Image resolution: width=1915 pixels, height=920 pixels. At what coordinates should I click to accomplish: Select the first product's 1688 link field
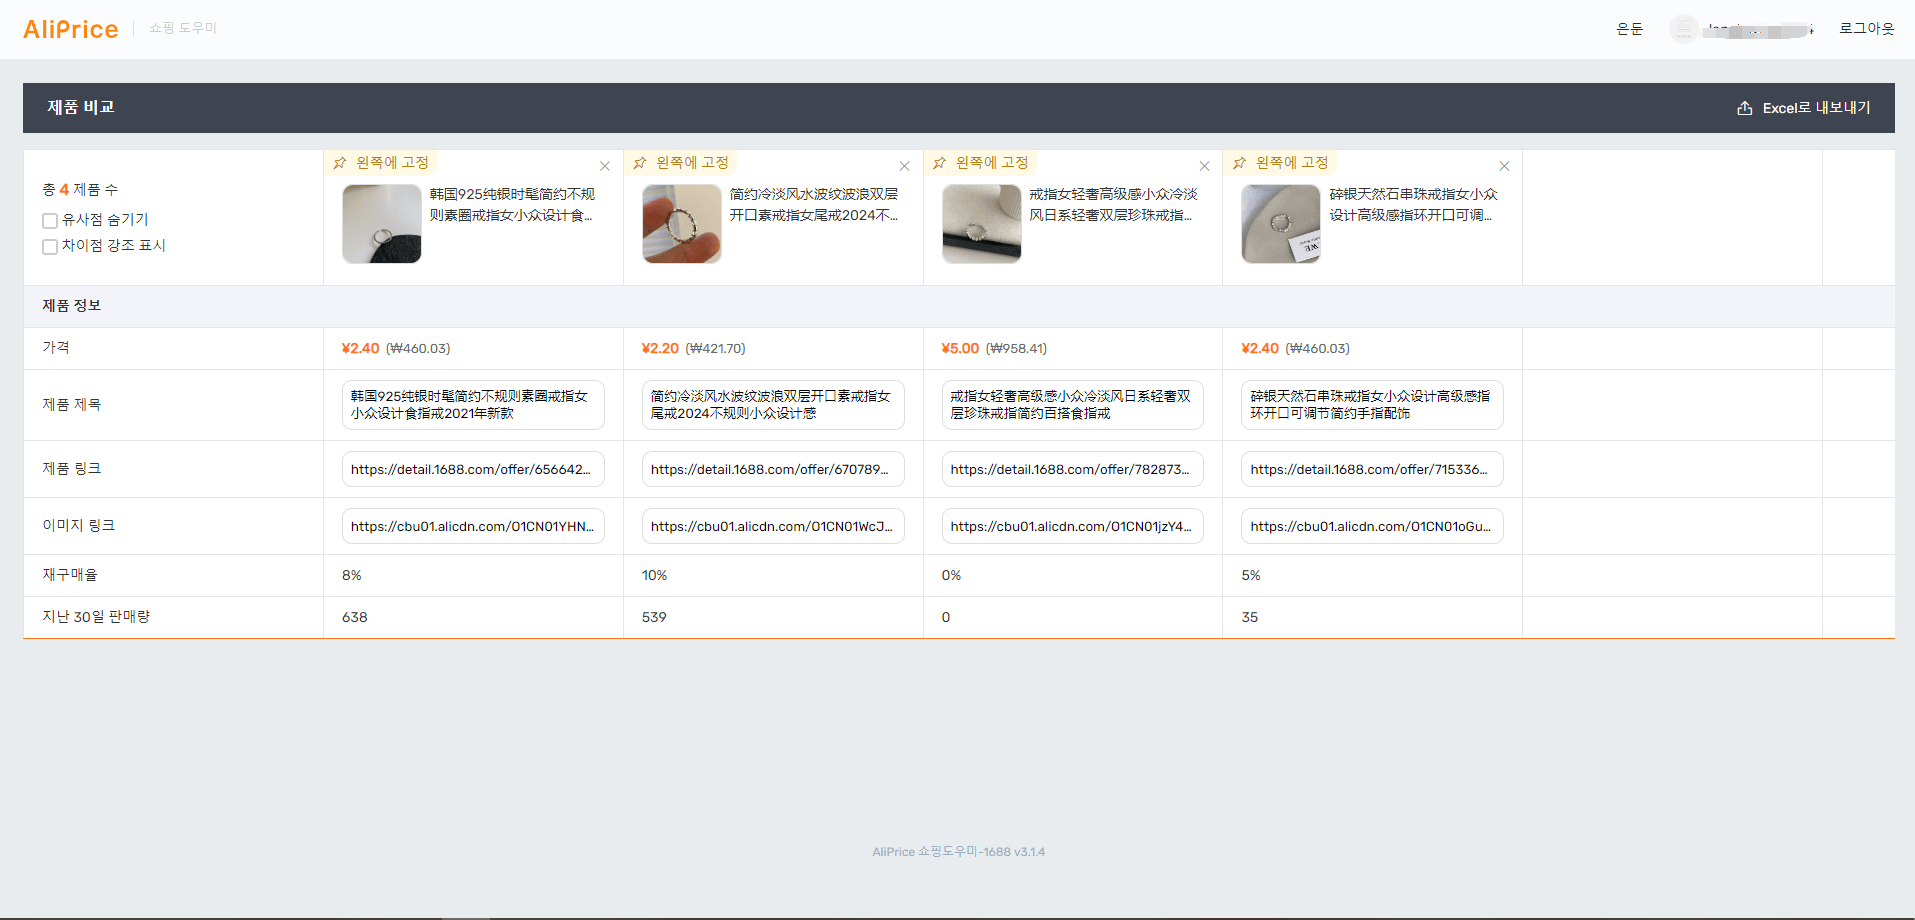click(x=473, y=469)
